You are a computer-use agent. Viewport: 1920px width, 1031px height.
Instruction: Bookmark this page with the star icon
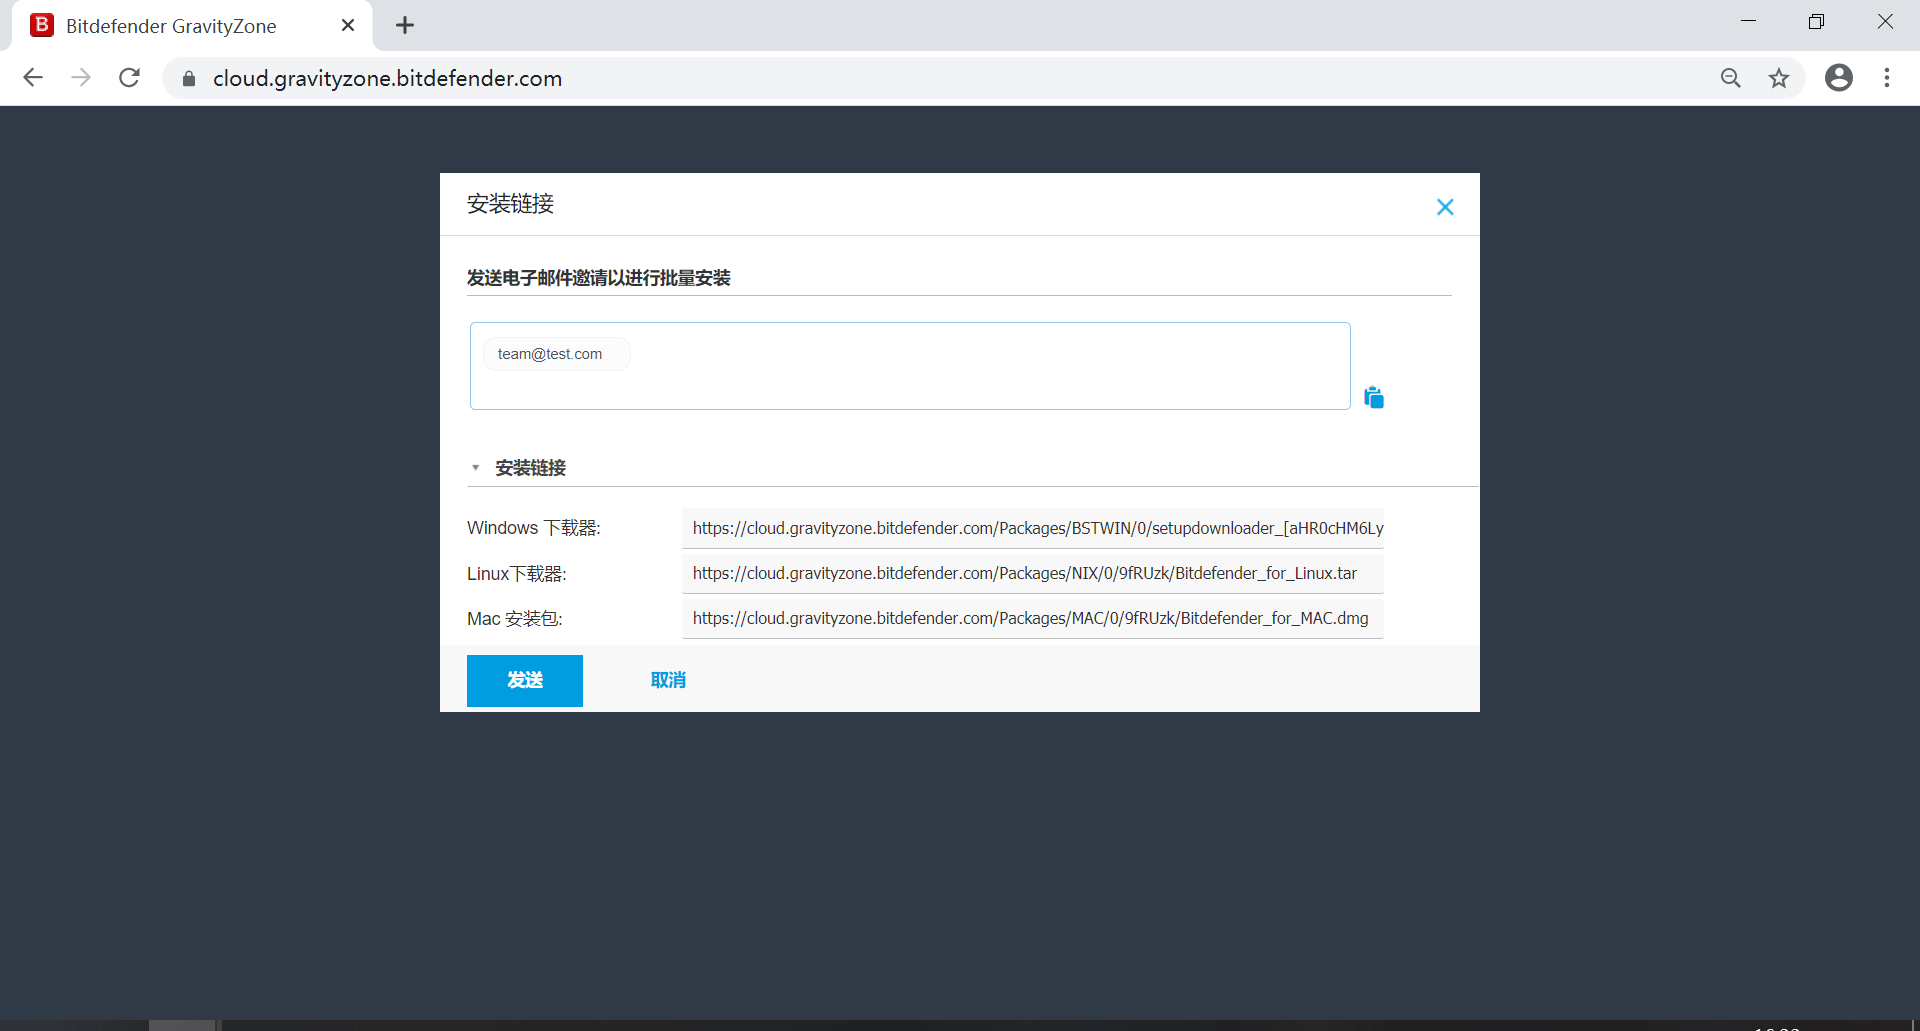coord(1778,78)
